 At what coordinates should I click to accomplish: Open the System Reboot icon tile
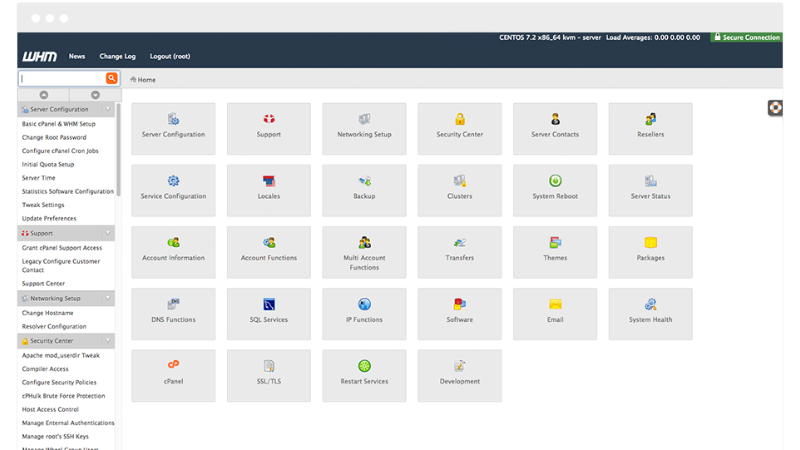(555, 181)
